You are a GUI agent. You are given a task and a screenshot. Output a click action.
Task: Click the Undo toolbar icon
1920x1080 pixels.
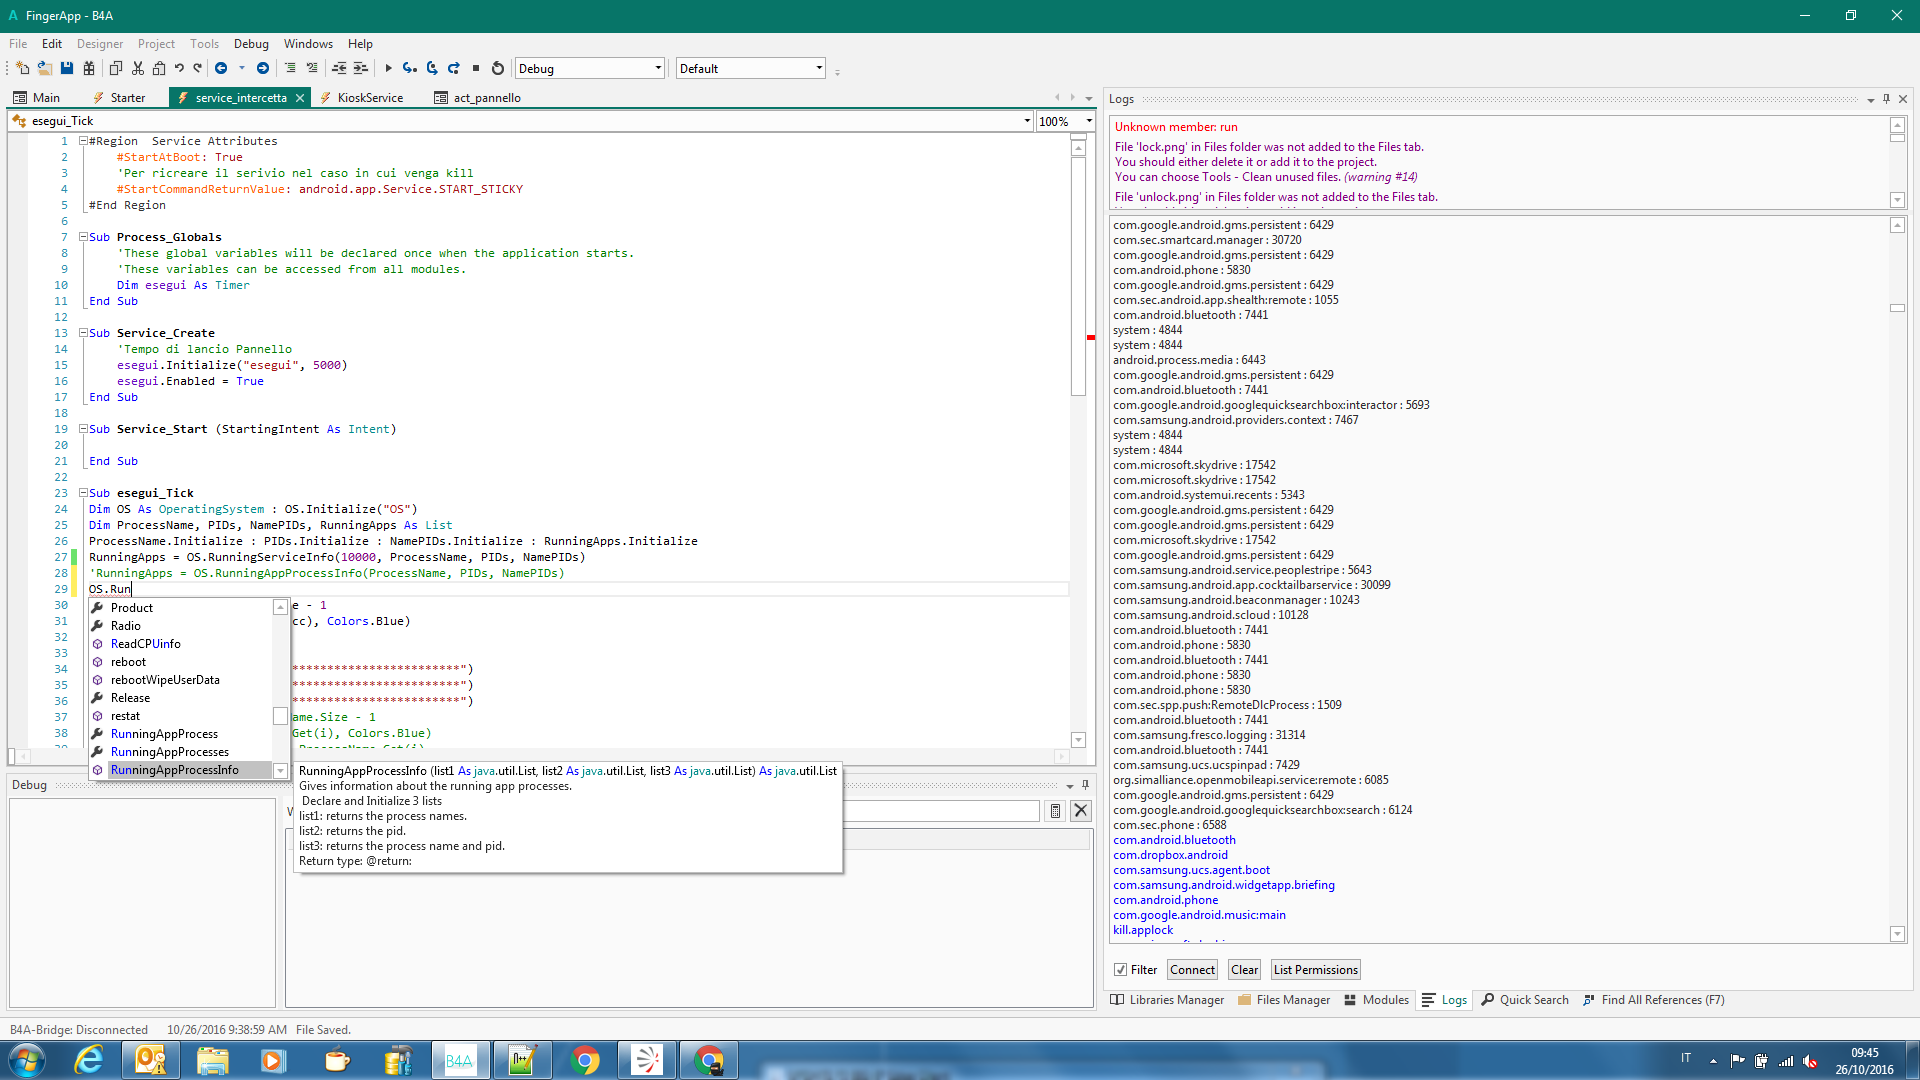pos(179,68)
